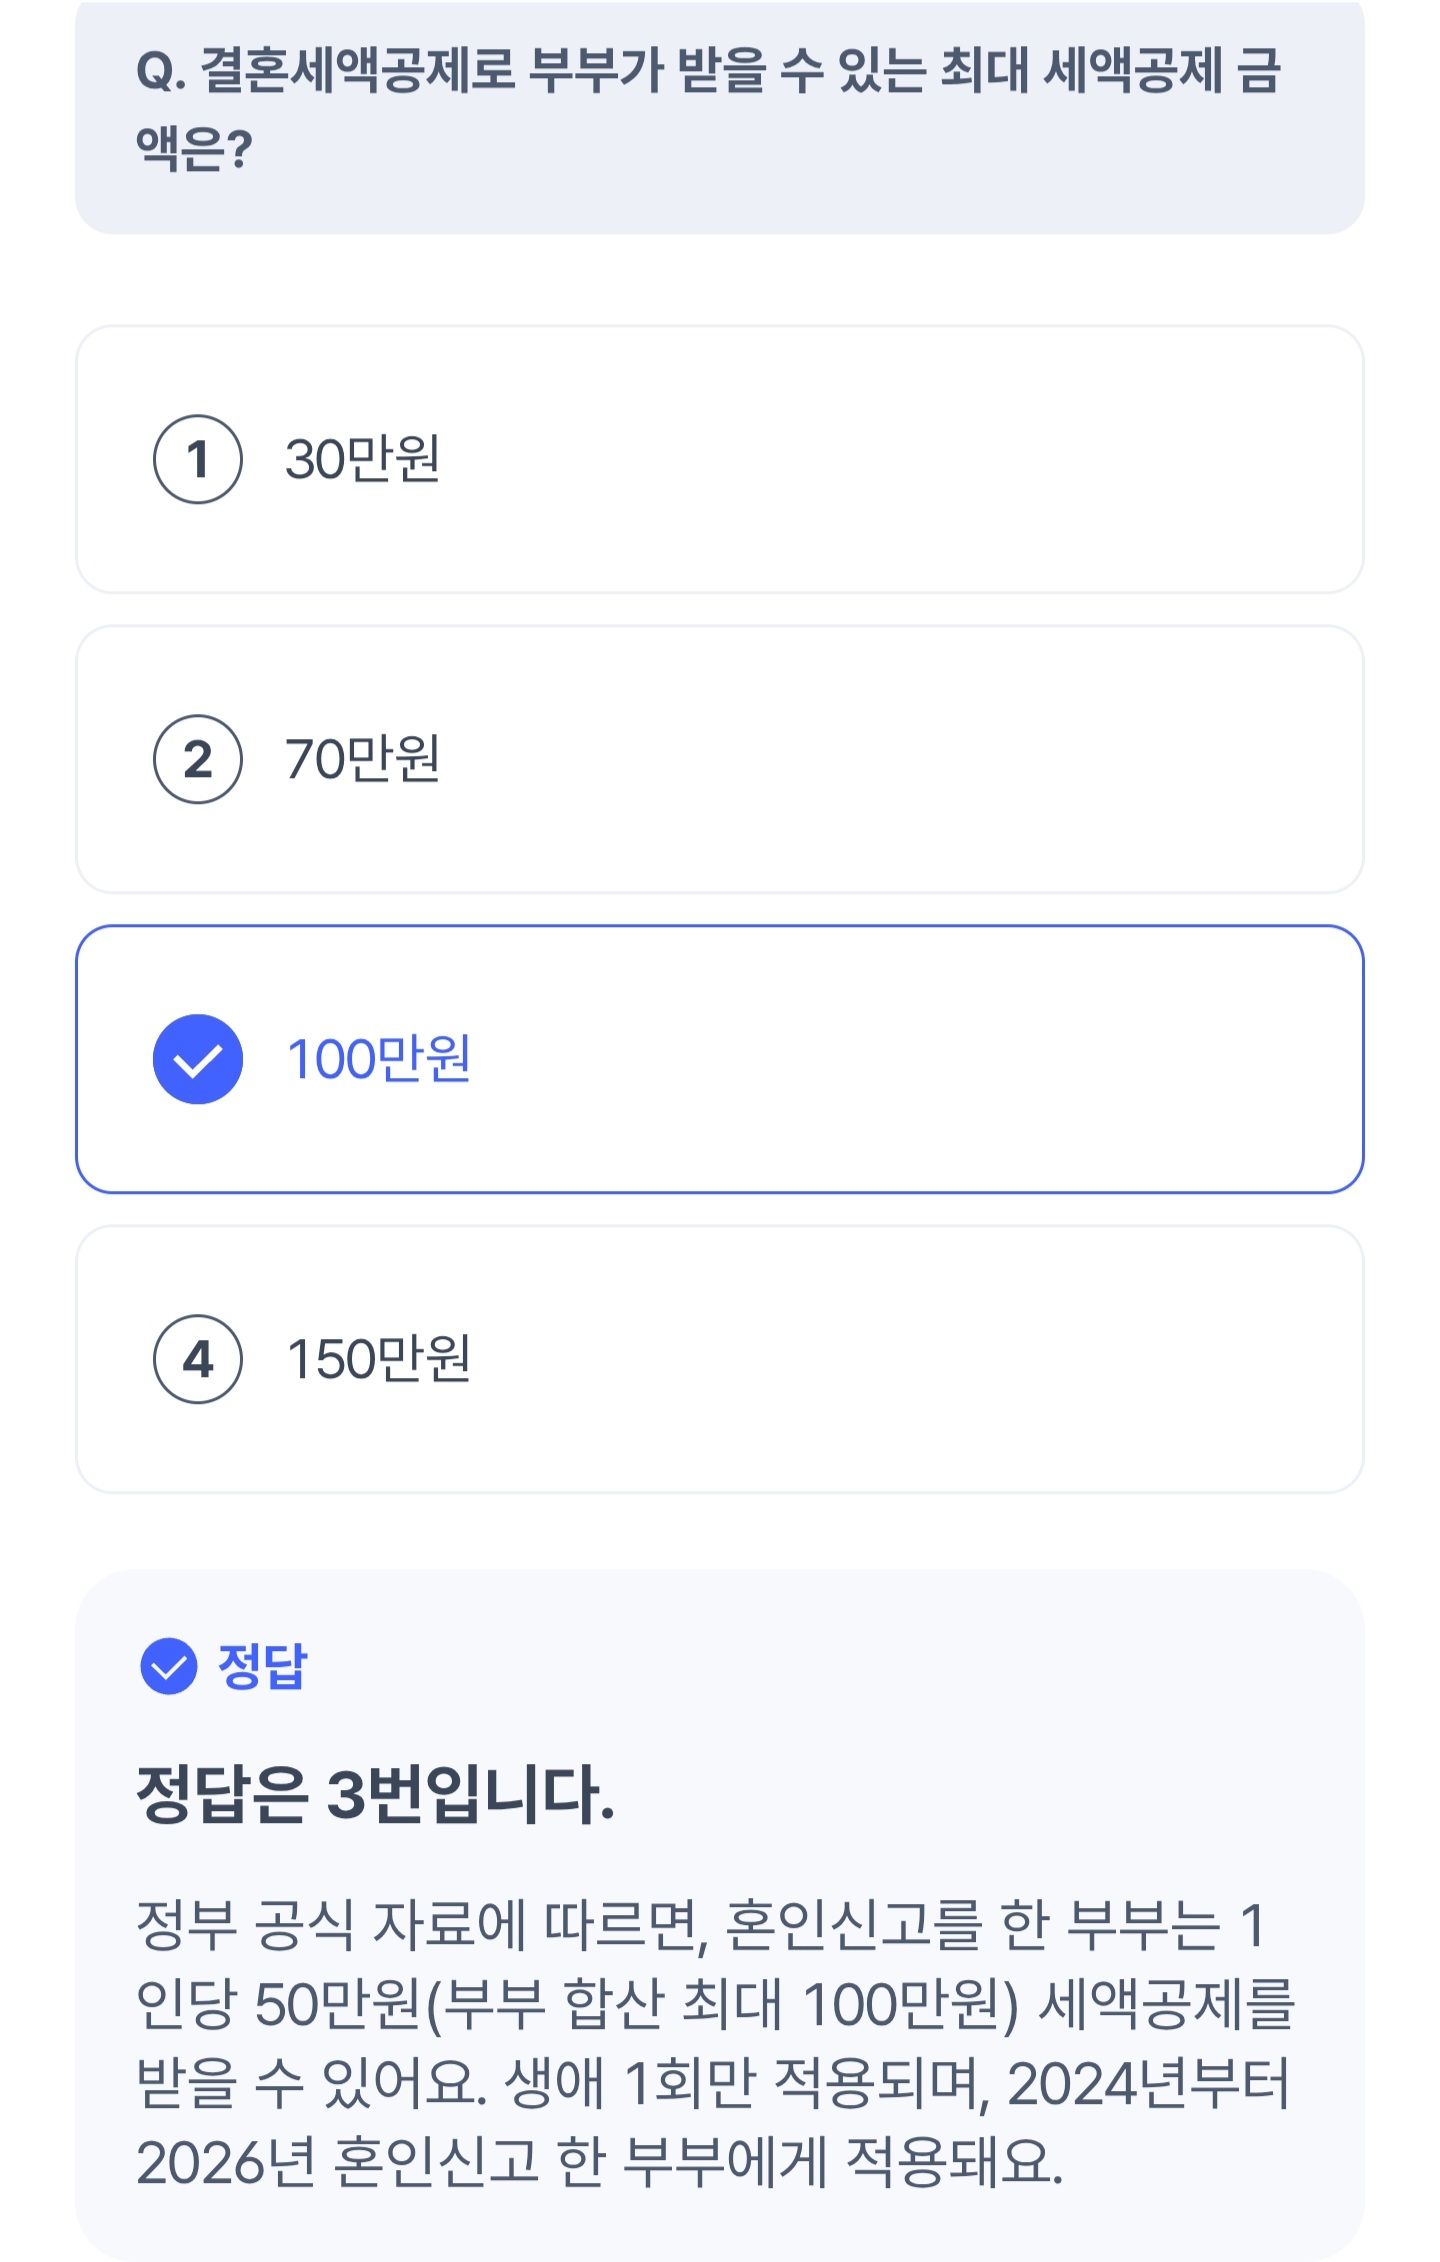This screenshot has height=2262, width=1440.
Task: Click the 'Q.' prefix of the question
Action: coord(161,72)
